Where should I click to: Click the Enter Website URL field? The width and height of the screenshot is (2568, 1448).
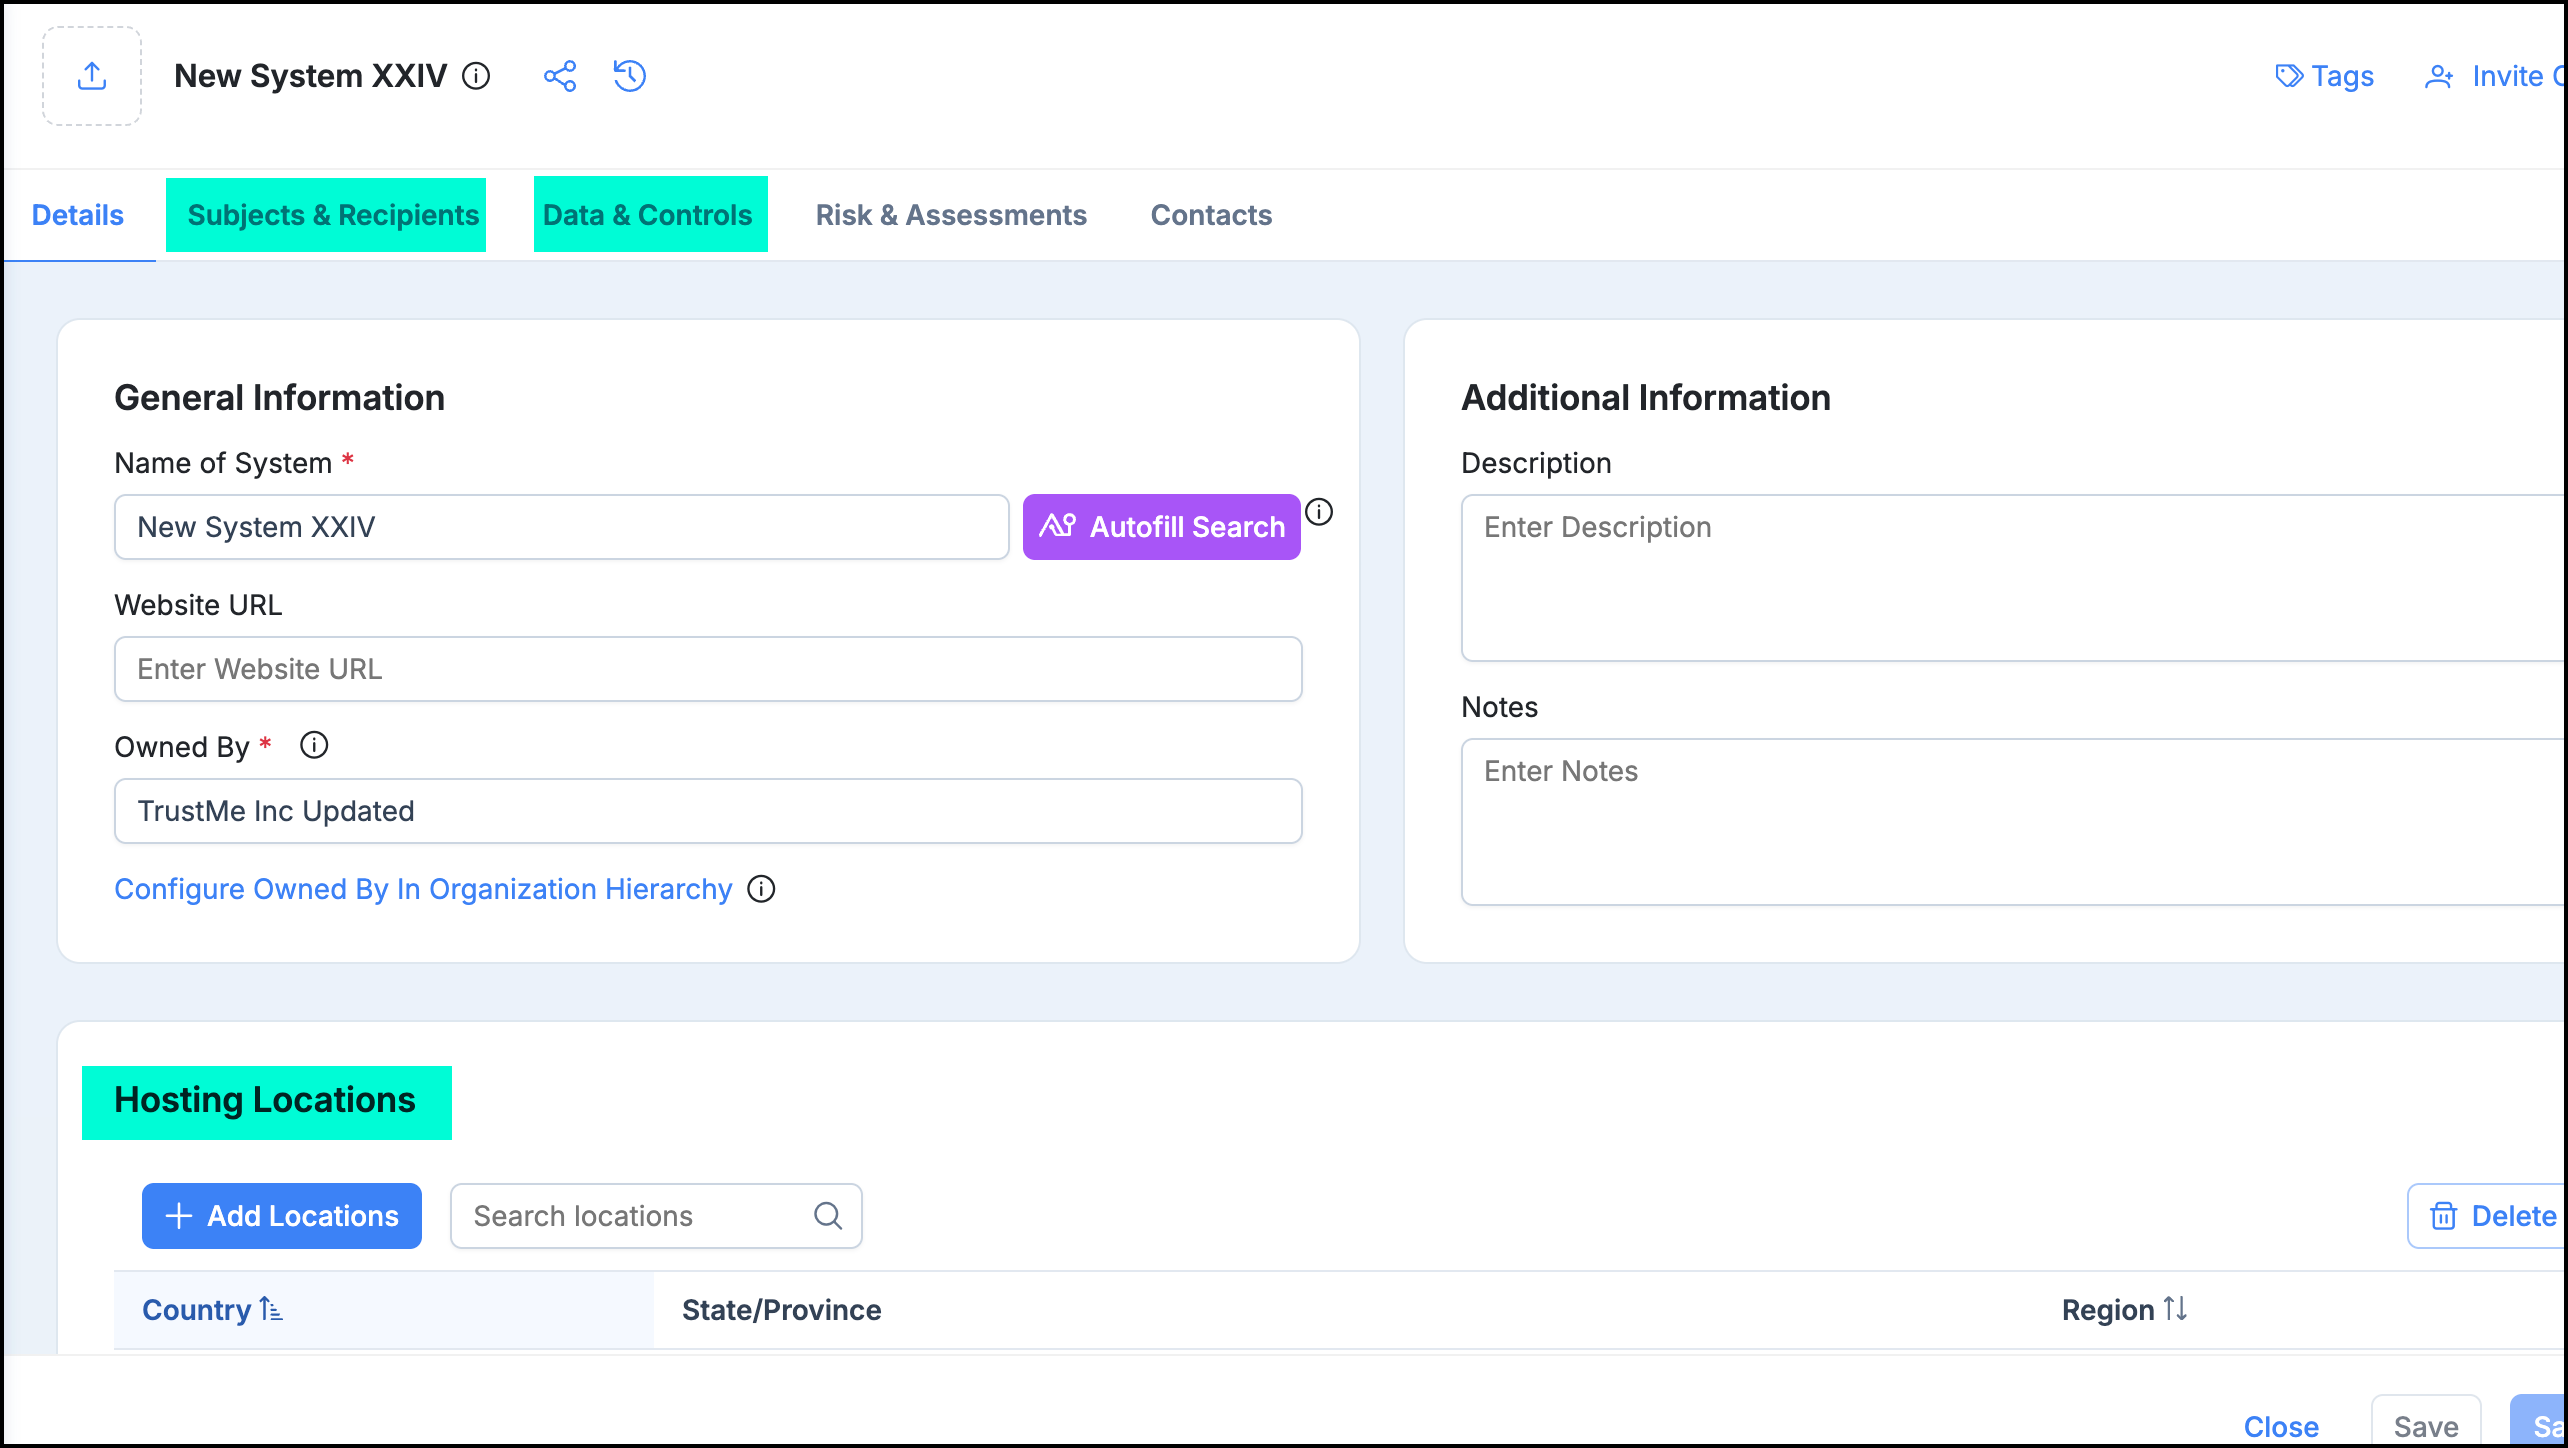(x=708, y=669)
